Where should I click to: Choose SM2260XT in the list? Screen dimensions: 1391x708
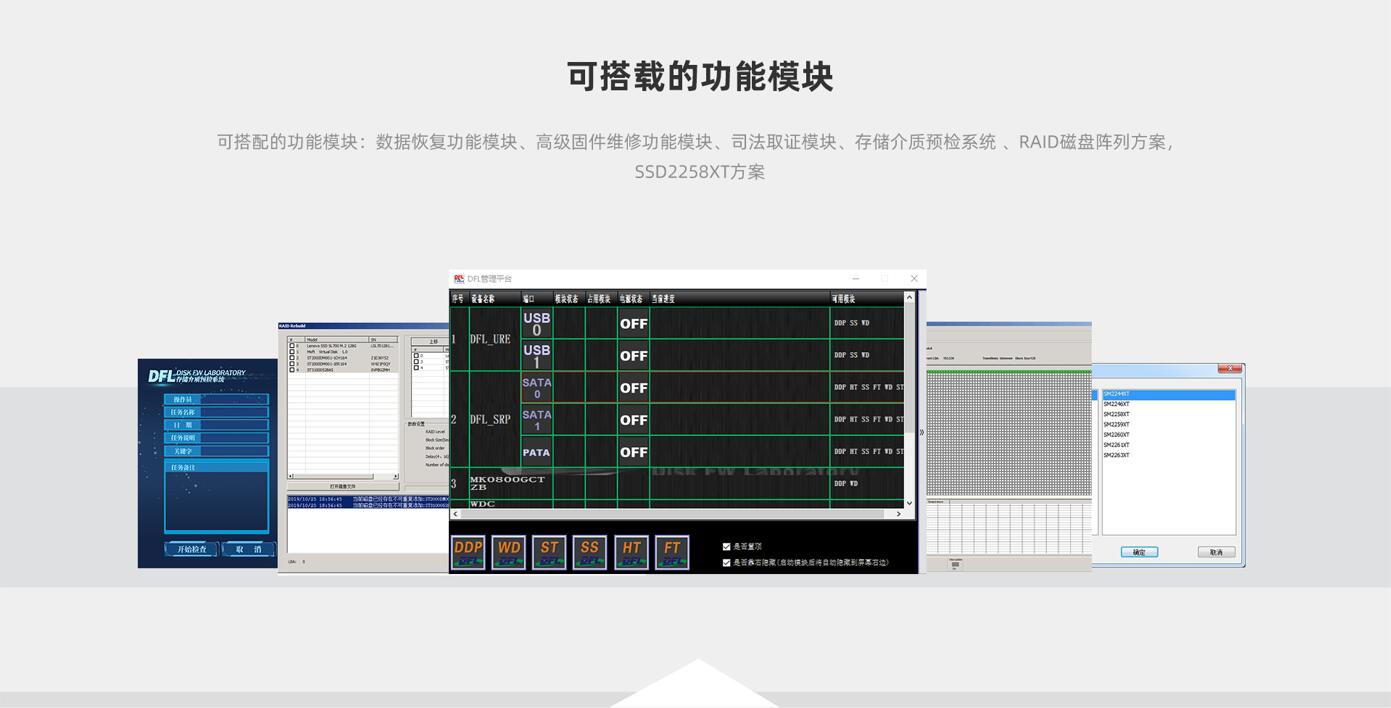[x=1116, y=435]
